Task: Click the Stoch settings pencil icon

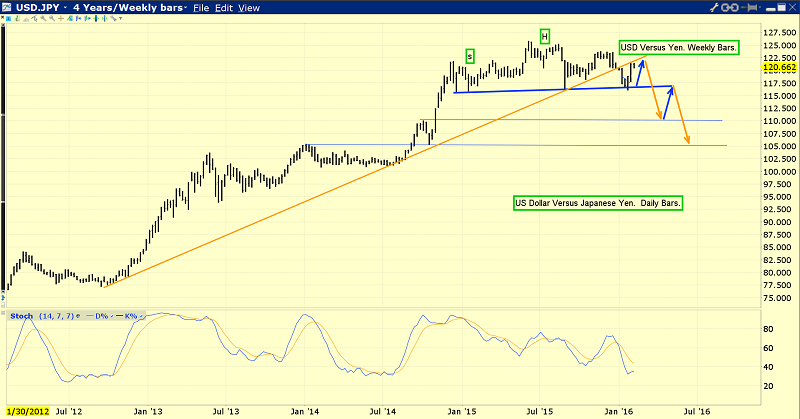Action: 78,316
